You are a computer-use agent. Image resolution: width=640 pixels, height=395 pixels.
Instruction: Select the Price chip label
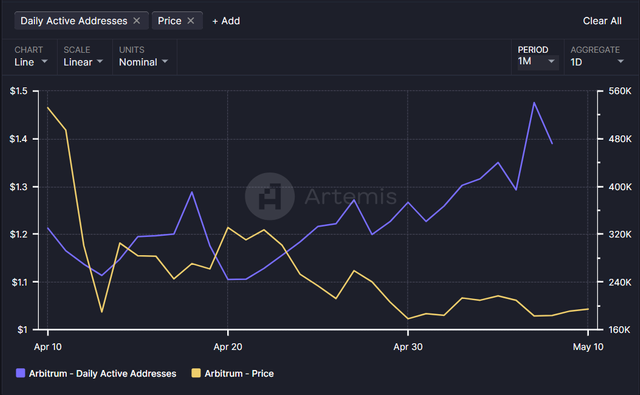169,21
